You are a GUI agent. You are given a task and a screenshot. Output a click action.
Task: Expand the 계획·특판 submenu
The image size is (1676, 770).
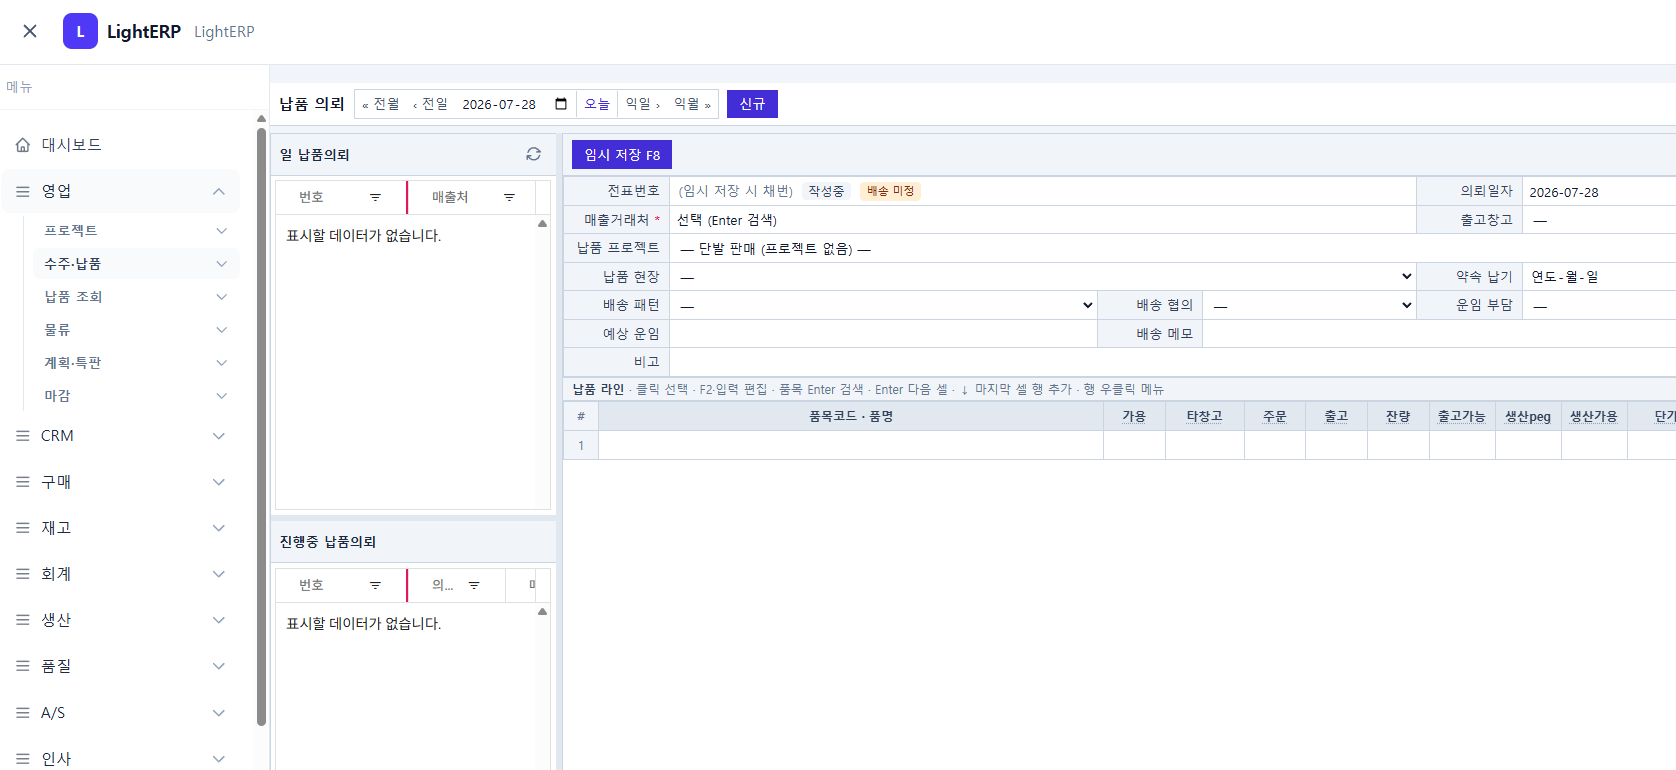coord(222,363)
